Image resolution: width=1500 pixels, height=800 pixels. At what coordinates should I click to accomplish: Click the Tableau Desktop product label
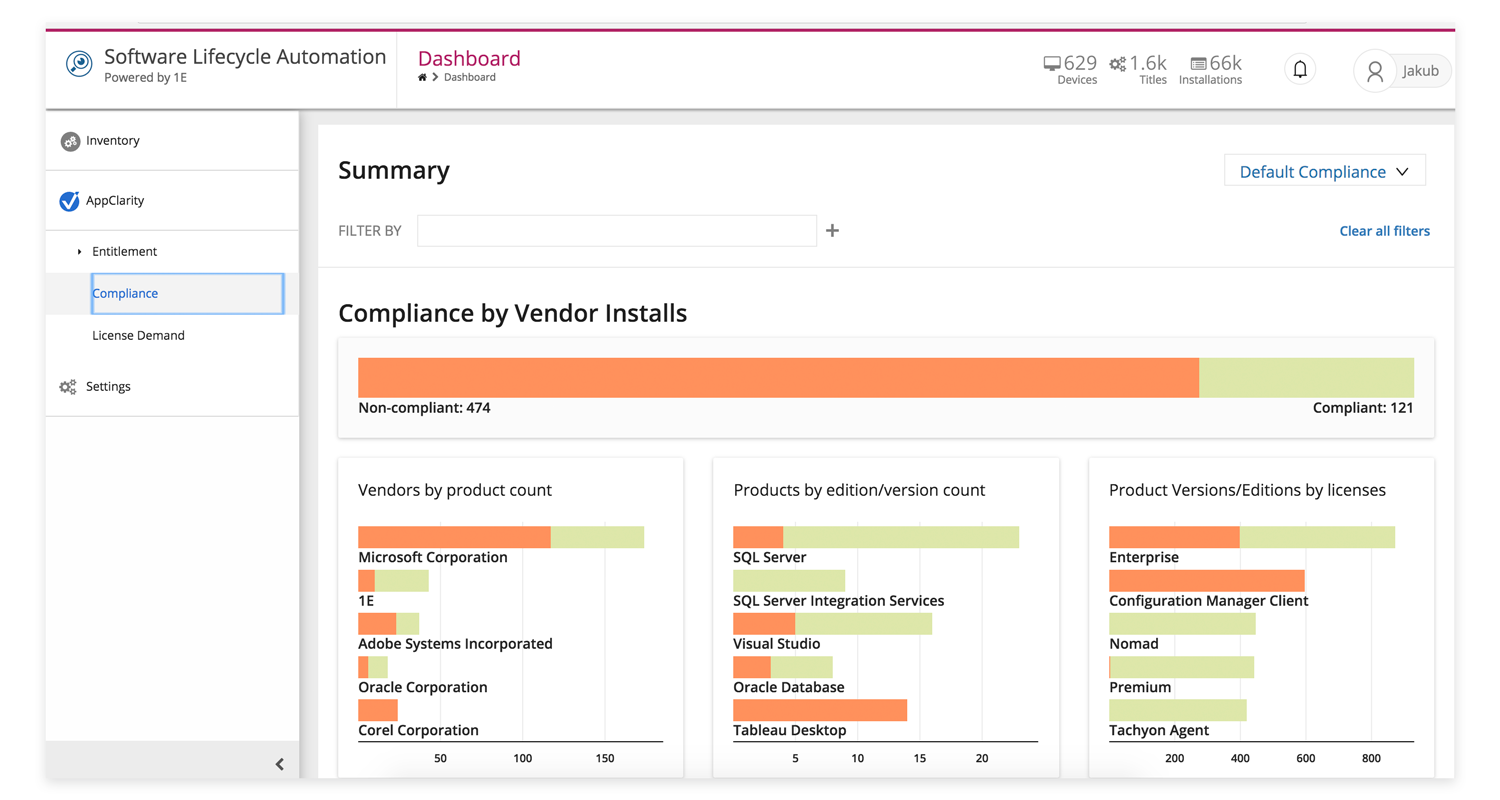790,731
